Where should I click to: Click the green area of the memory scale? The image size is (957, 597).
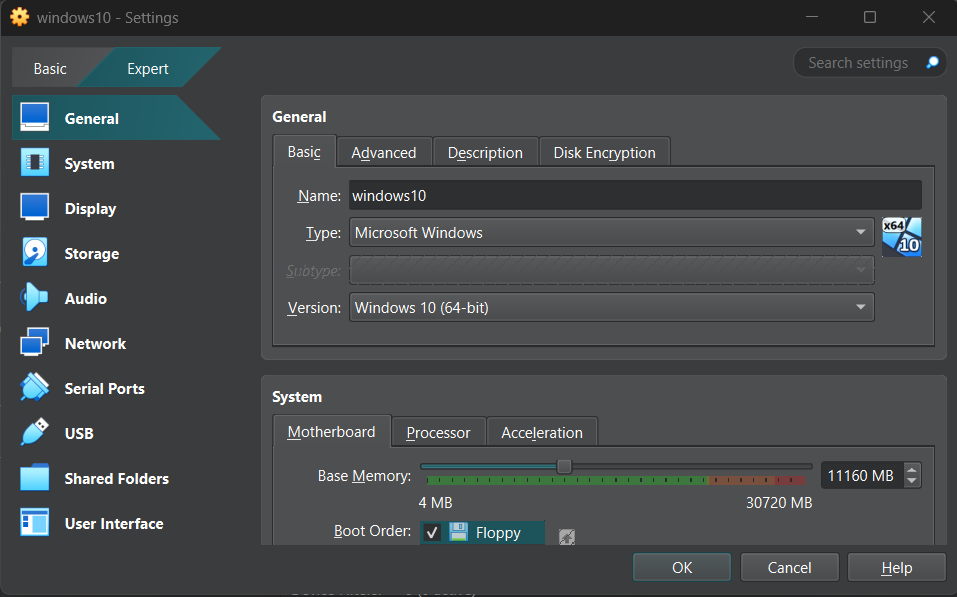[x=566, y=480]
